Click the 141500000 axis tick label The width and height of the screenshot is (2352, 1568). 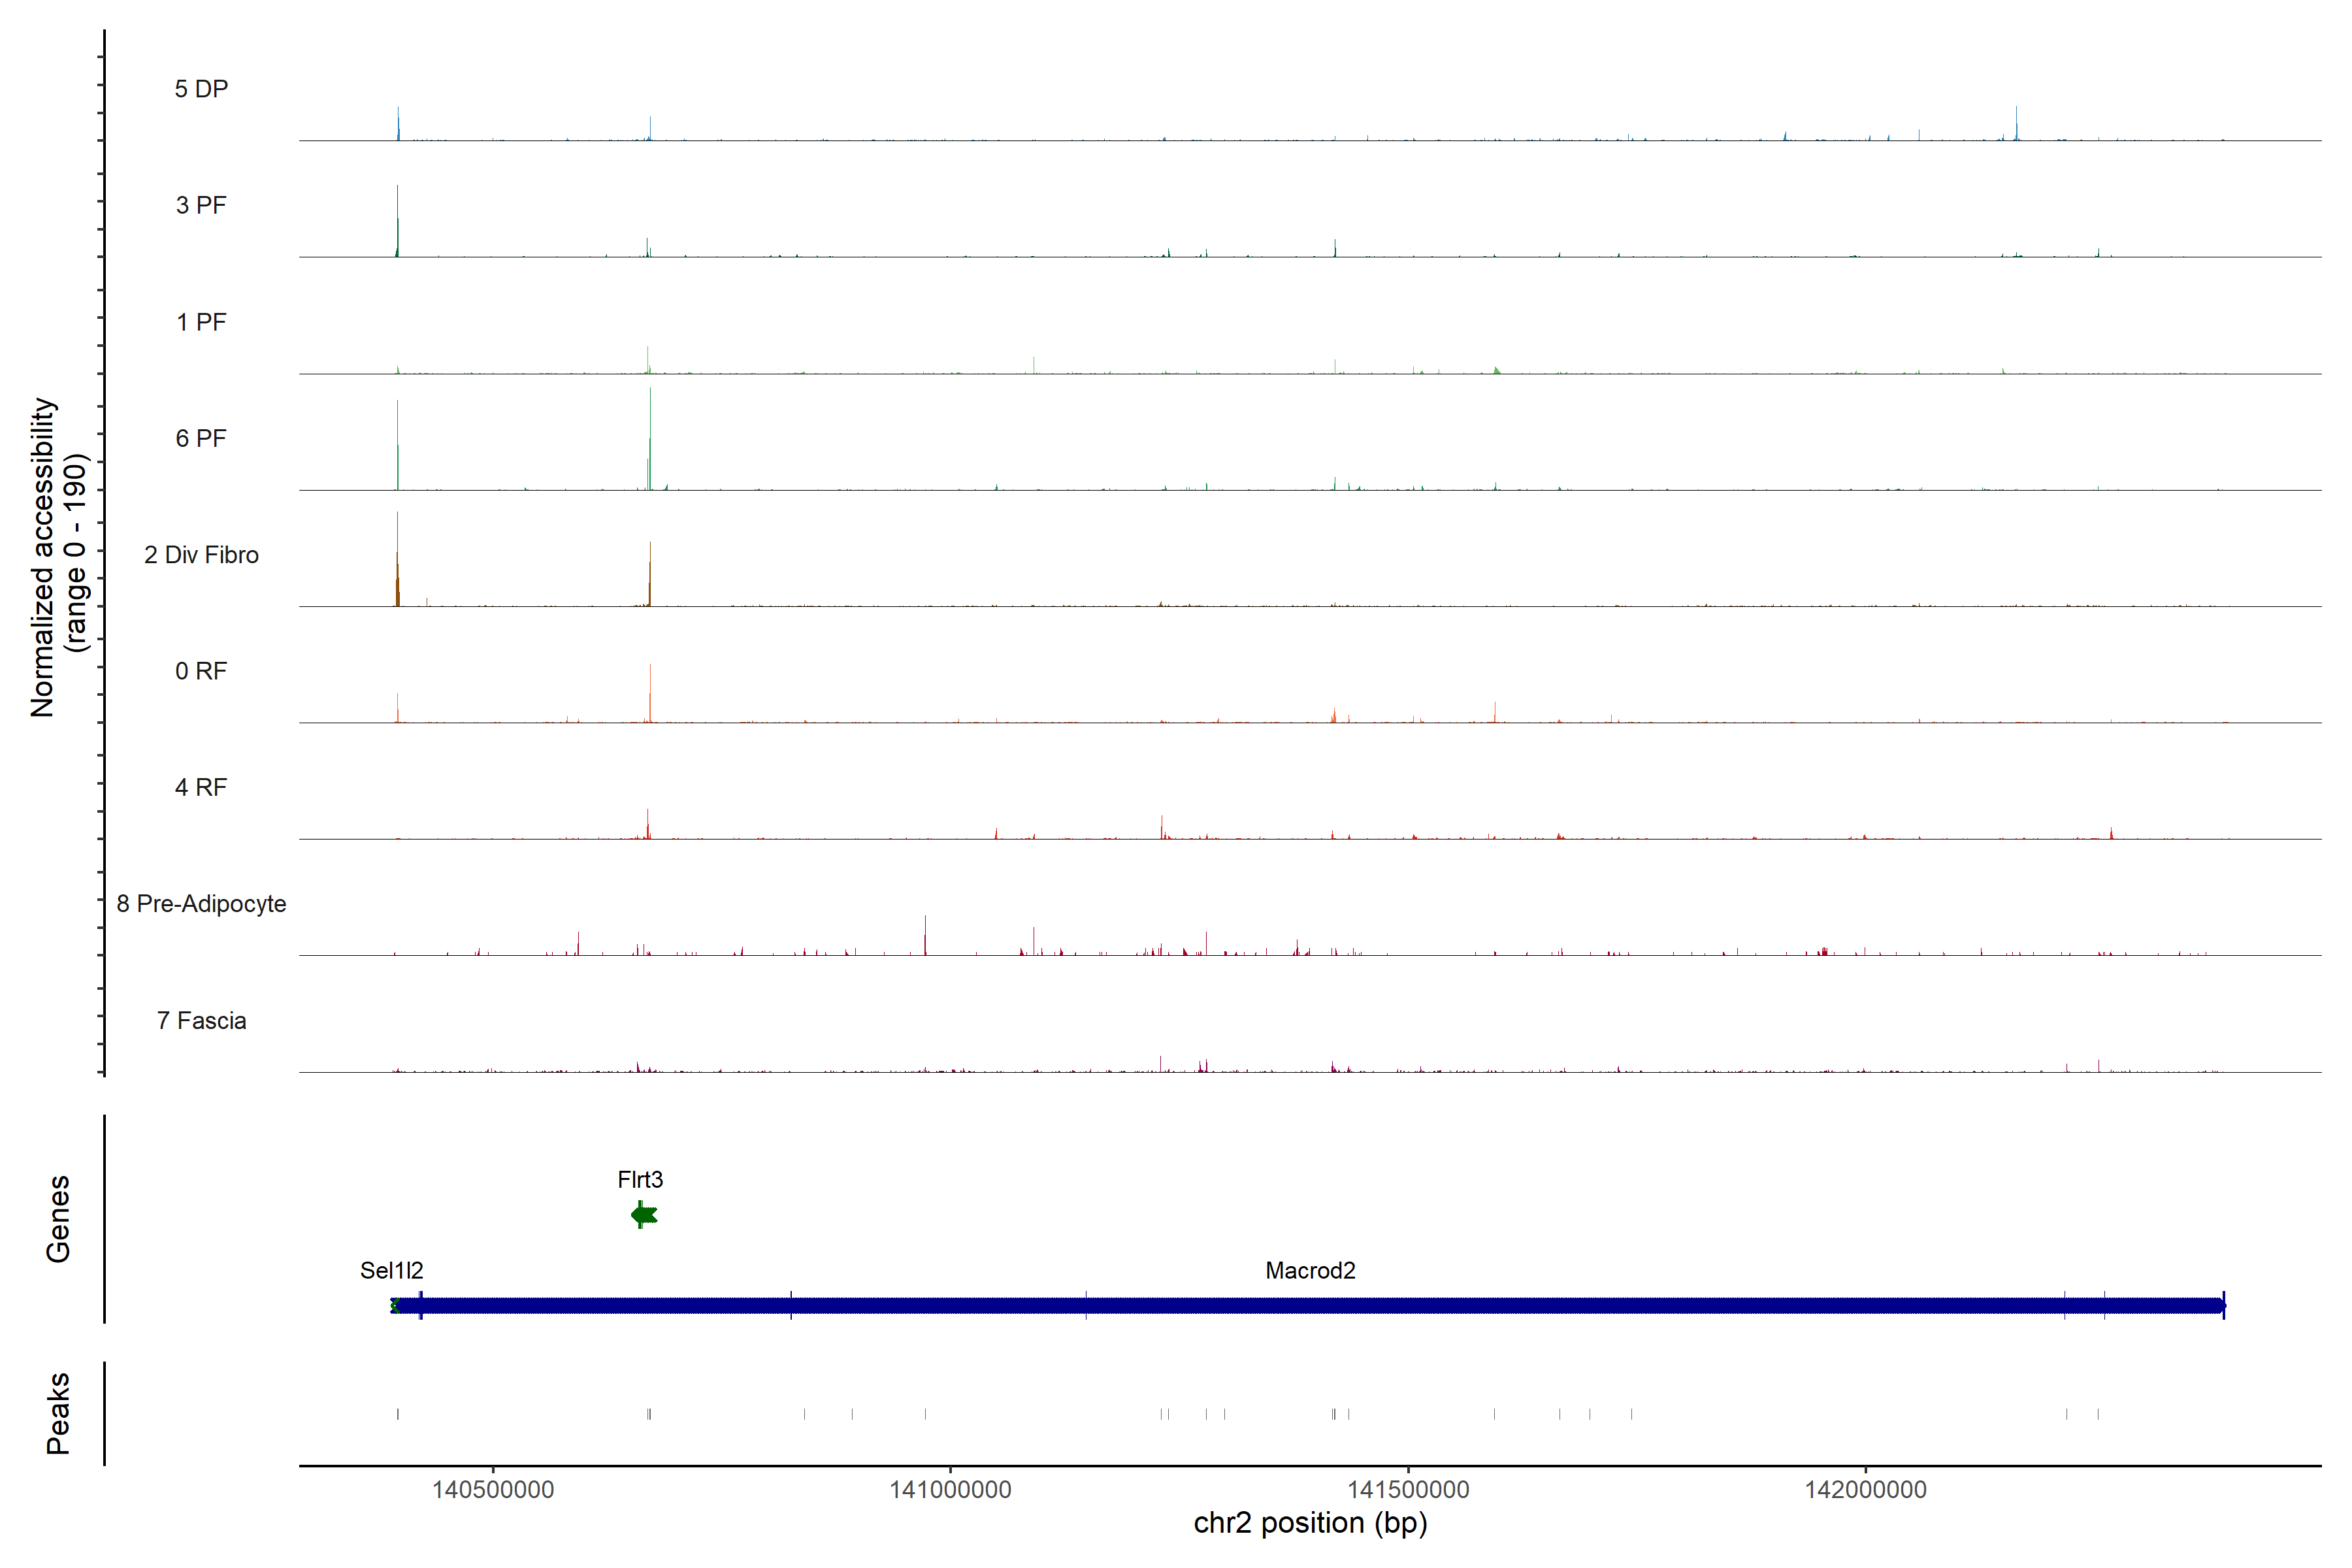tap(1408, 1489)
